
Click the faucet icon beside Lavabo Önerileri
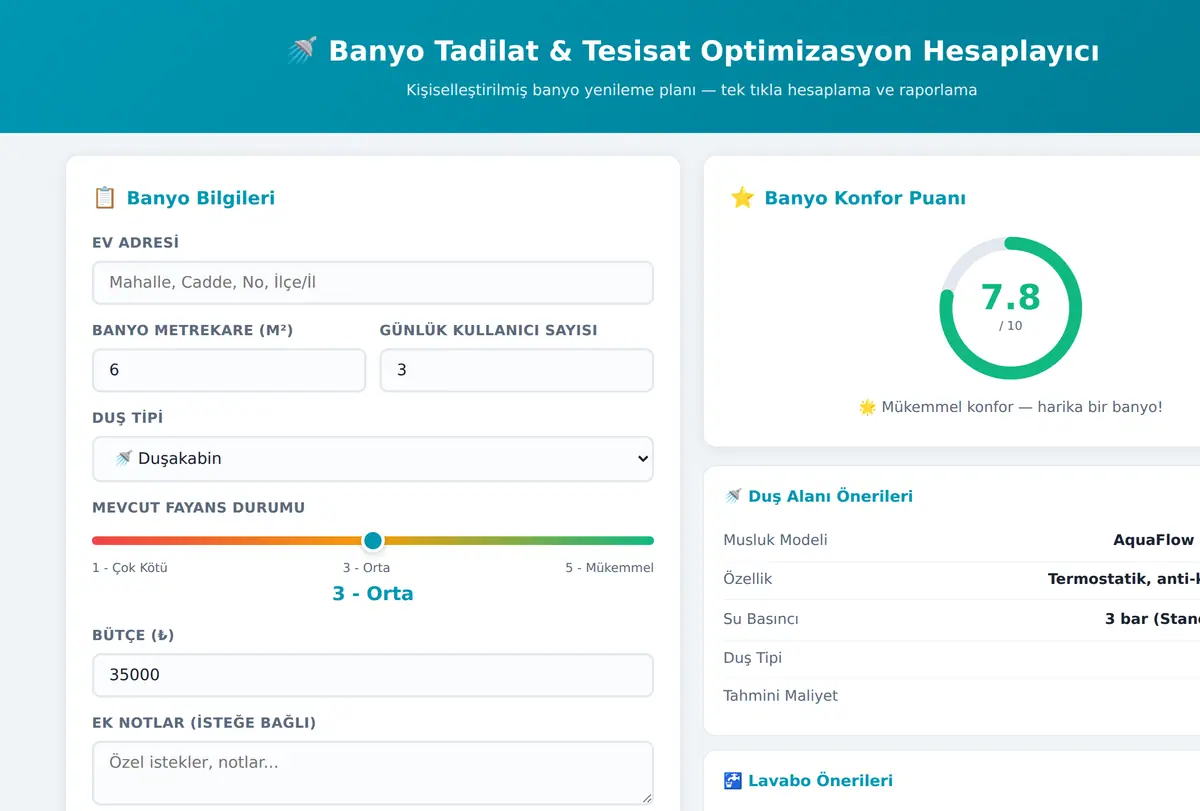point(732,780)
